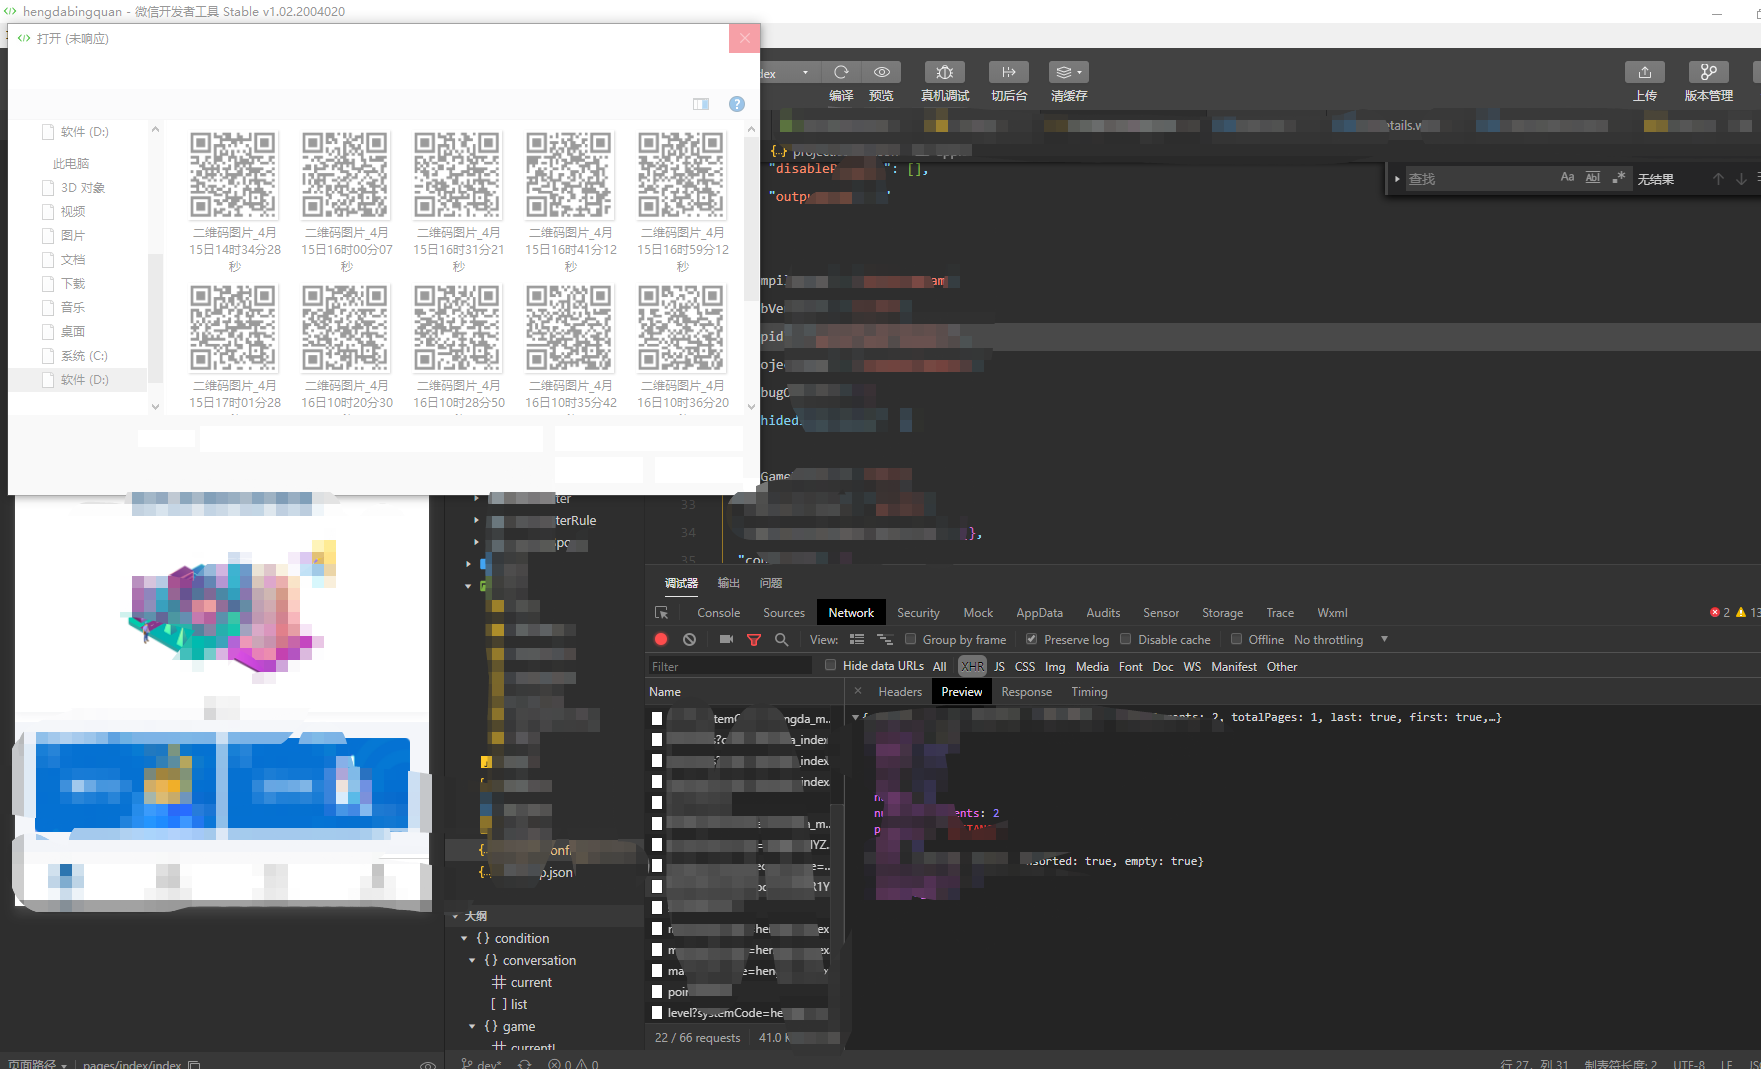Click the DevTools element inspector icon
The width and height of the screenshot is (1761, 1069).
661,613
